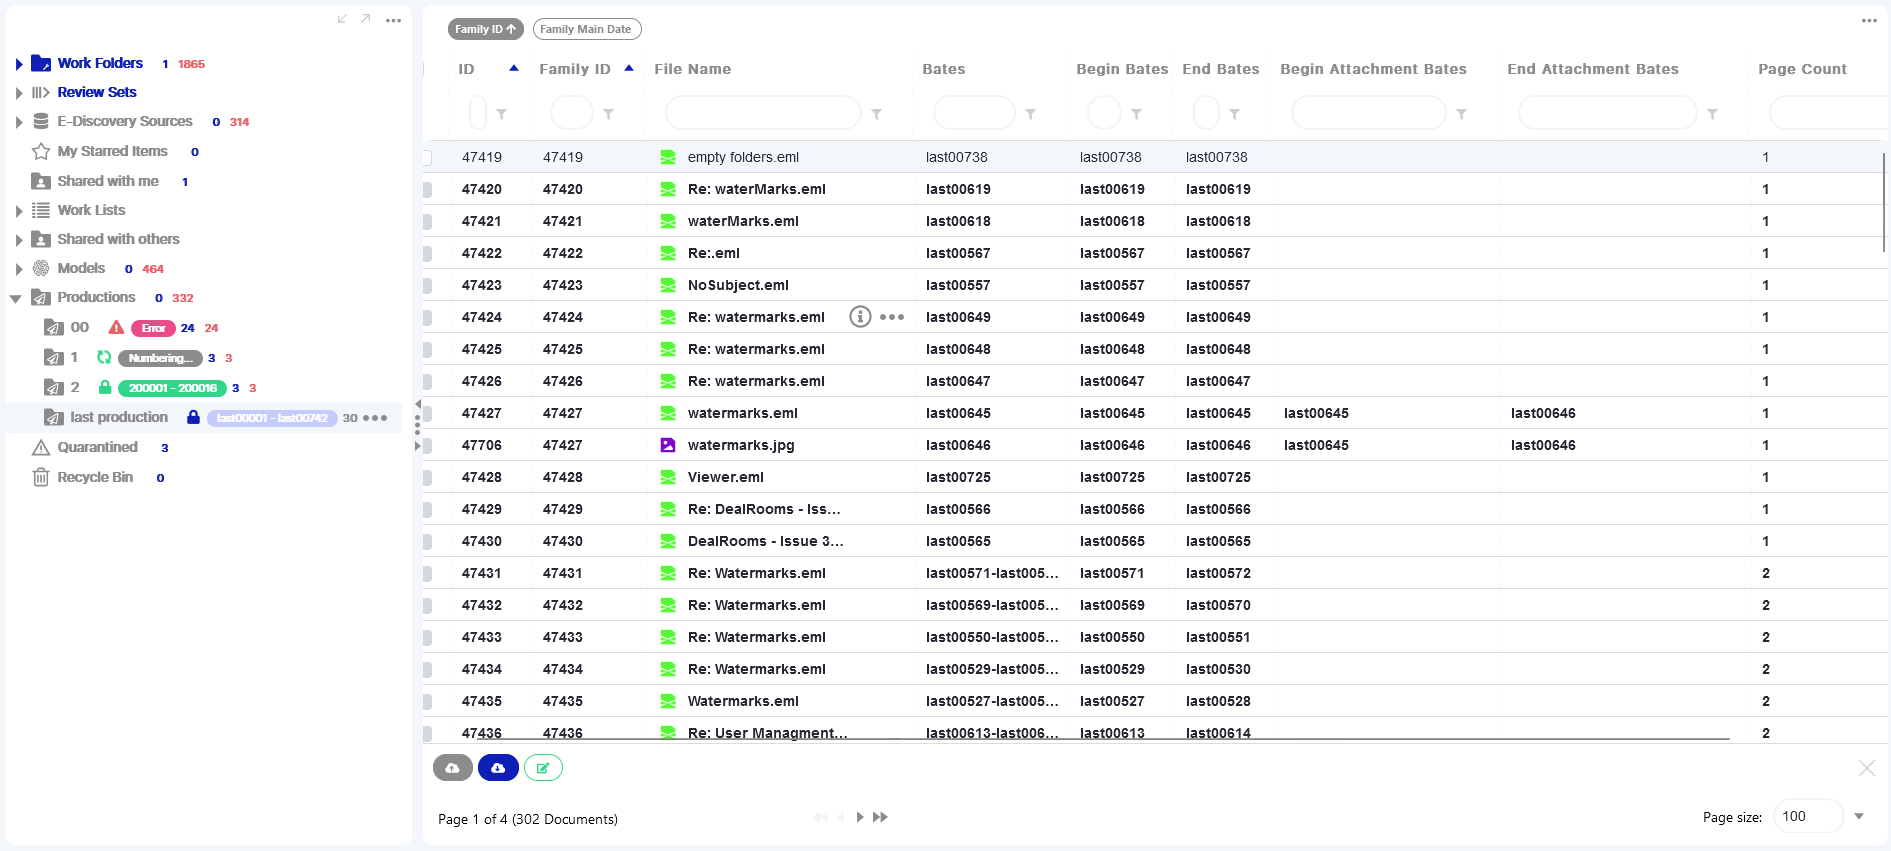Open the left panel three-dot options menu

[394, 20]
